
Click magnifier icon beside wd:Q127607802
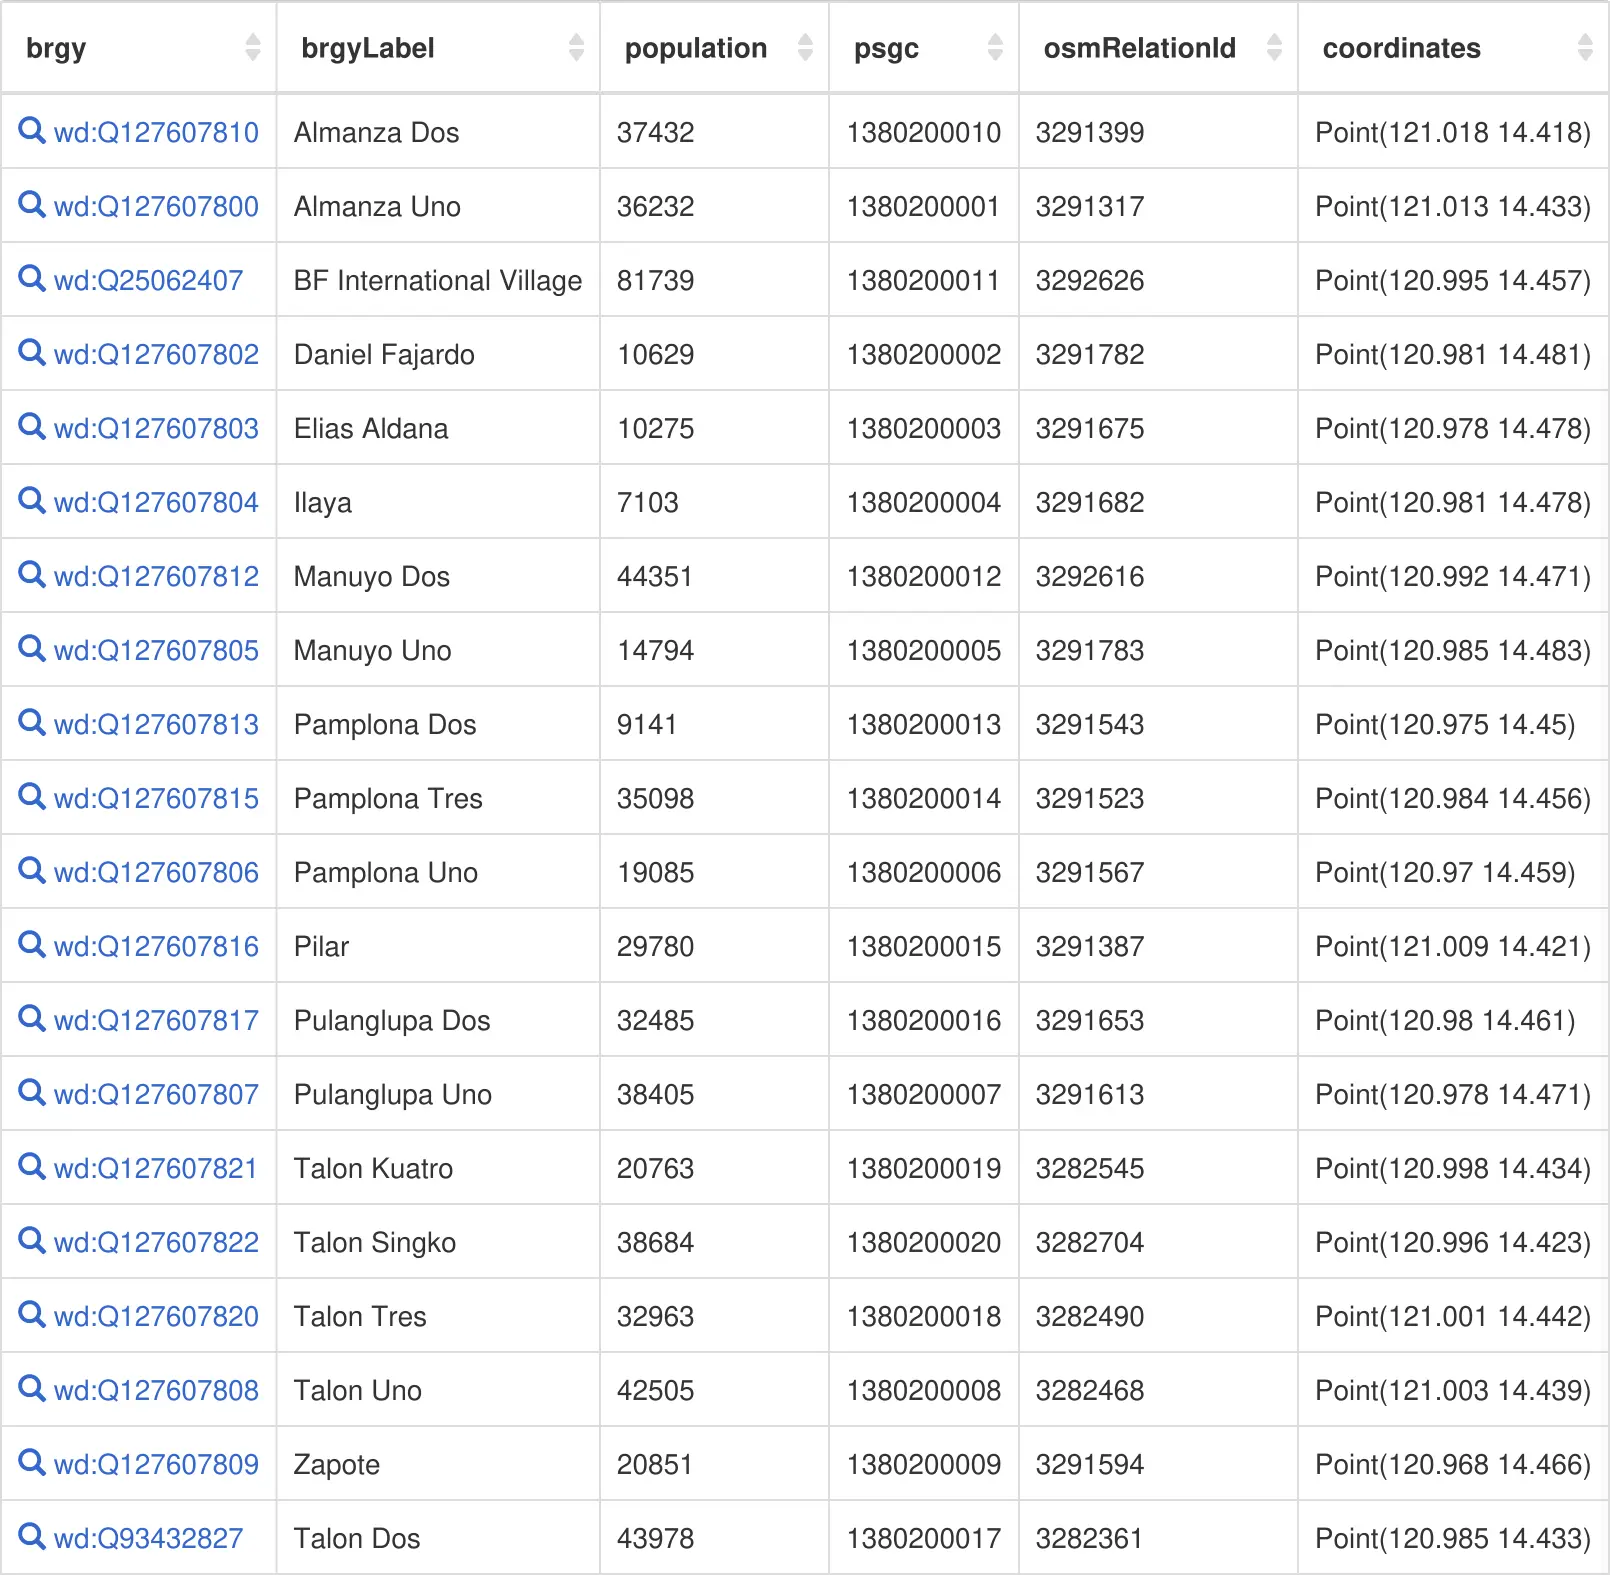[x=32, y=352]
